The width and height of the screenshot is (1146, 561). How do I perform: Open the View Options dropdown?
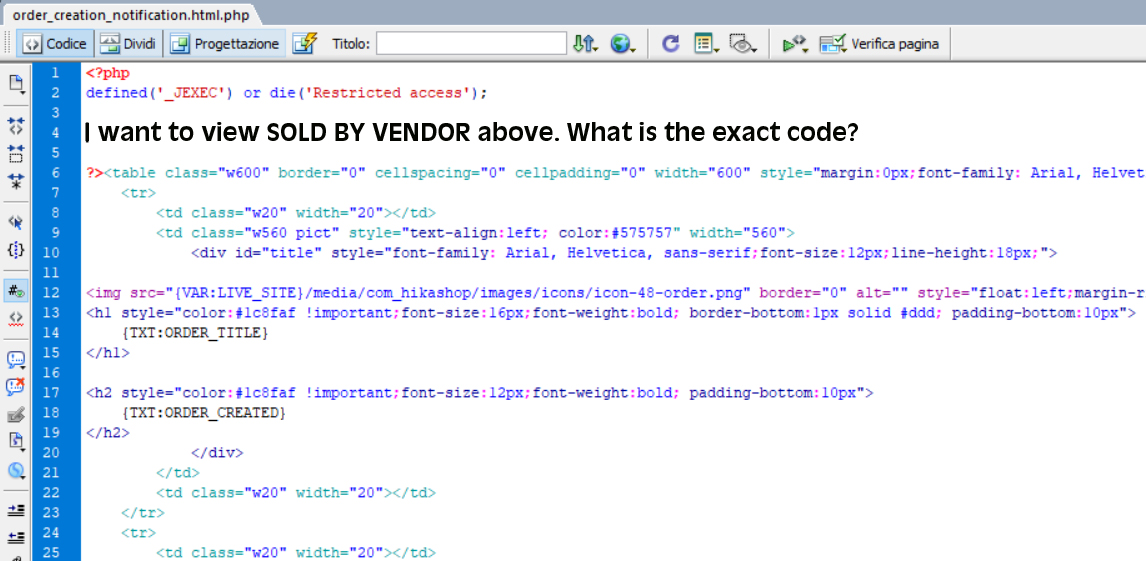(707, 44)
